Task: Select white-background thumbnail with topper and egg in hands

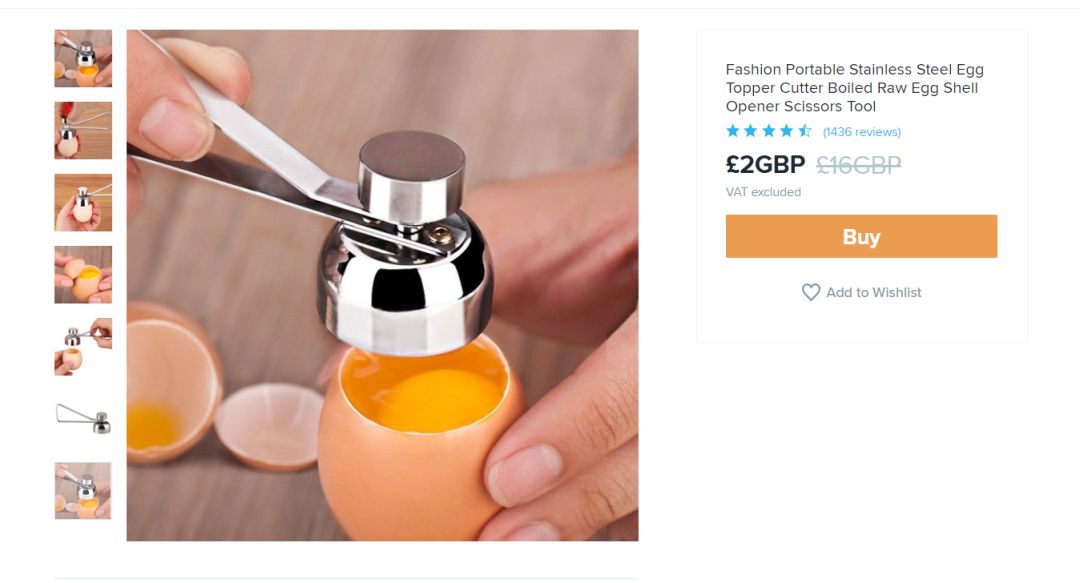Action: pos(83,347)
